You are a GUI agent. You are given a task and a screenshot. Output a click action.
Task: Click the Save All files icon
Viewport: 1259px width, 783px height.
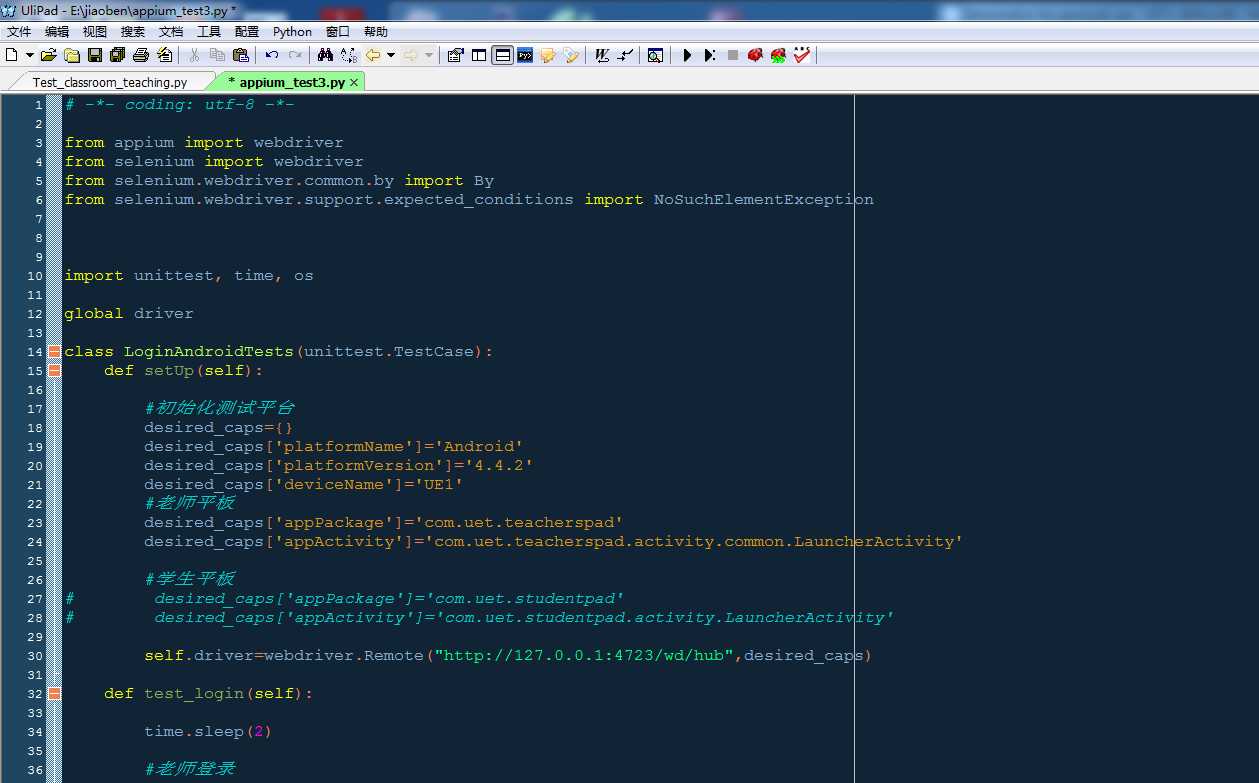click(x=118, y=55)
